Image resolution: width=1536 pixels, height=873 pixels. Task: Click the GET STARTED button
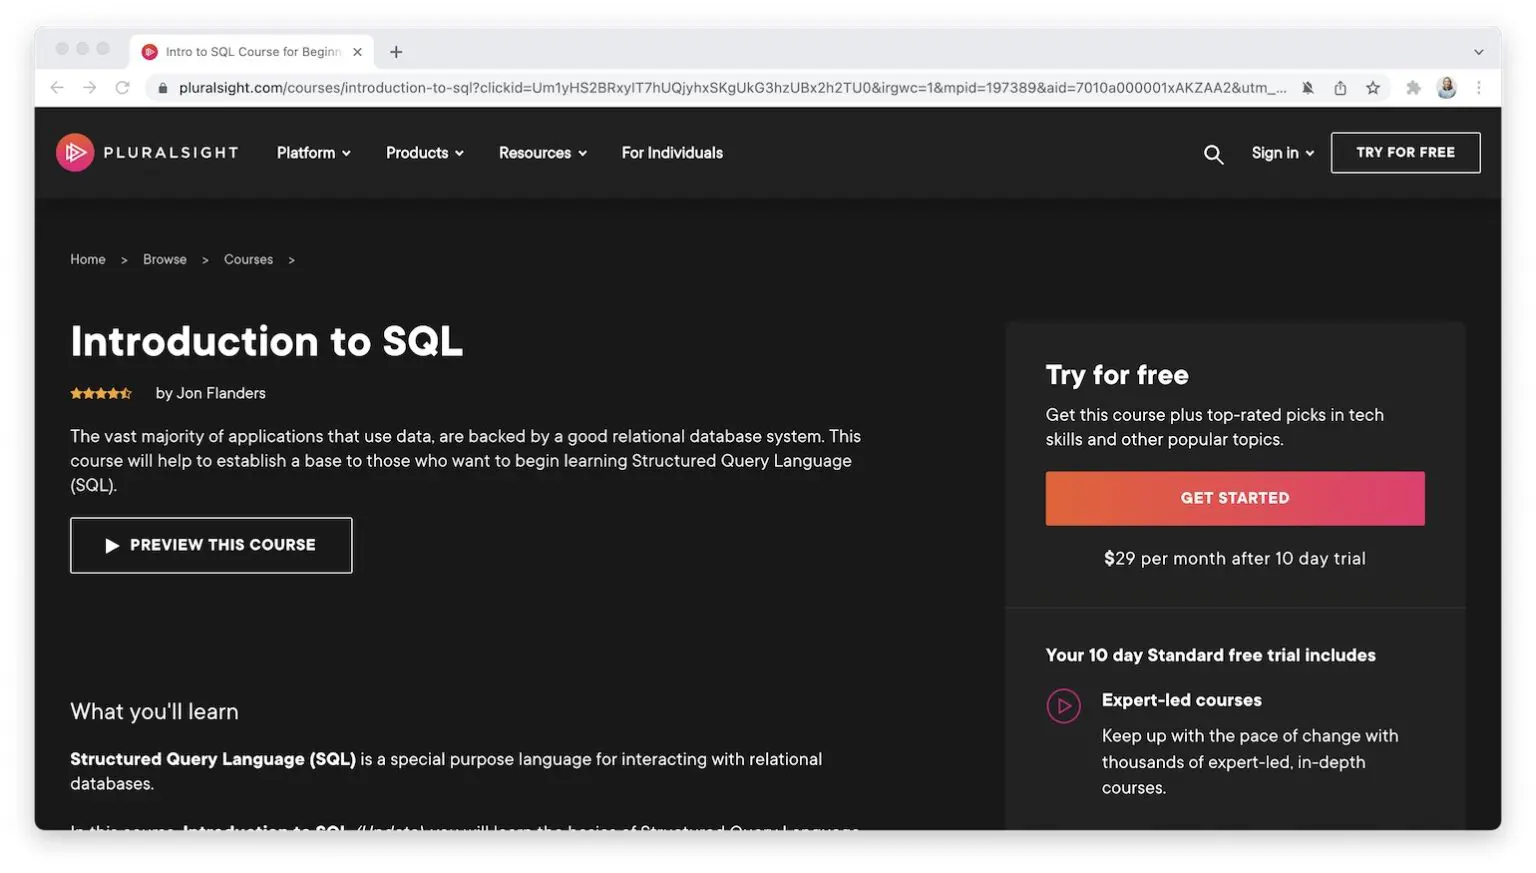point(1234,498)
